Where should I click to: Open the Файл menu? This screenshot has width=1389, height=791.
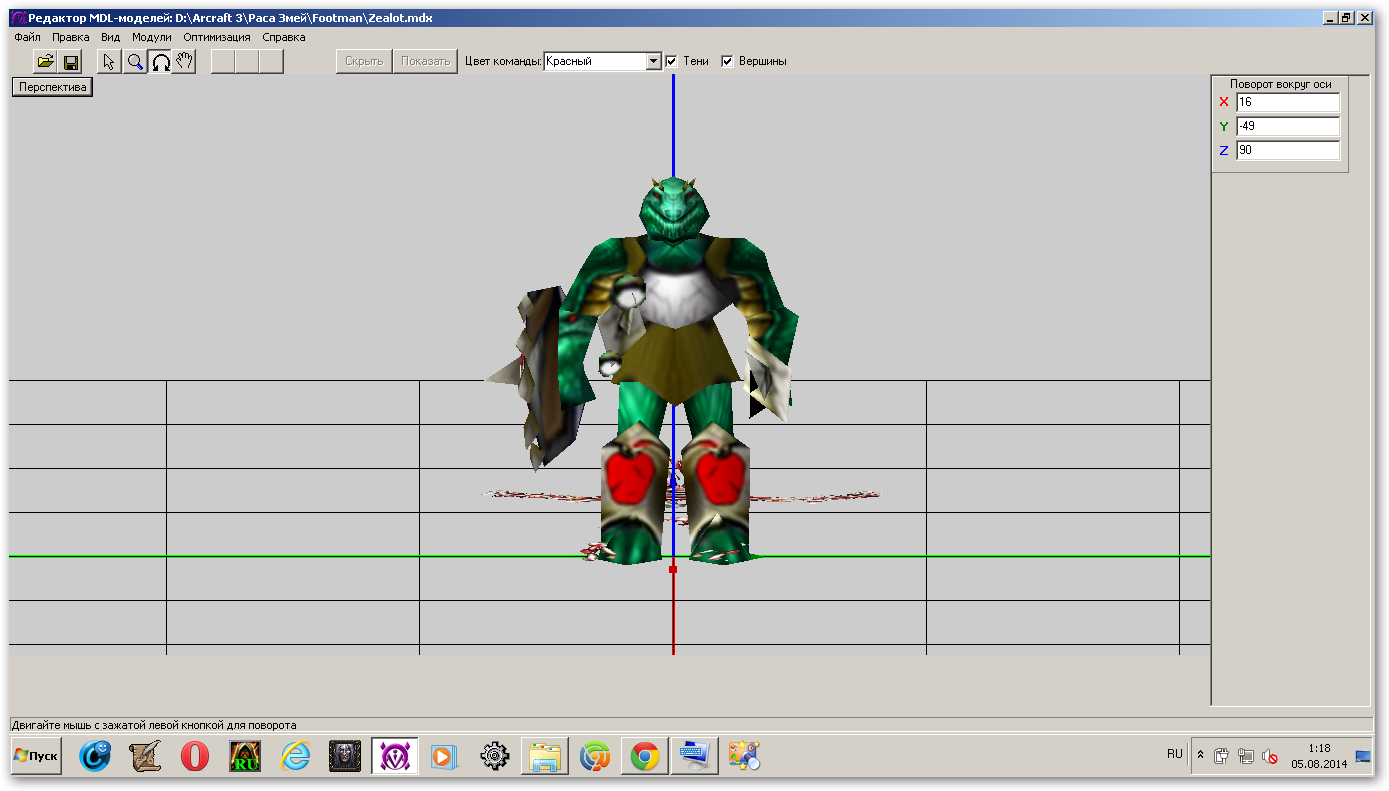point(27,37)
